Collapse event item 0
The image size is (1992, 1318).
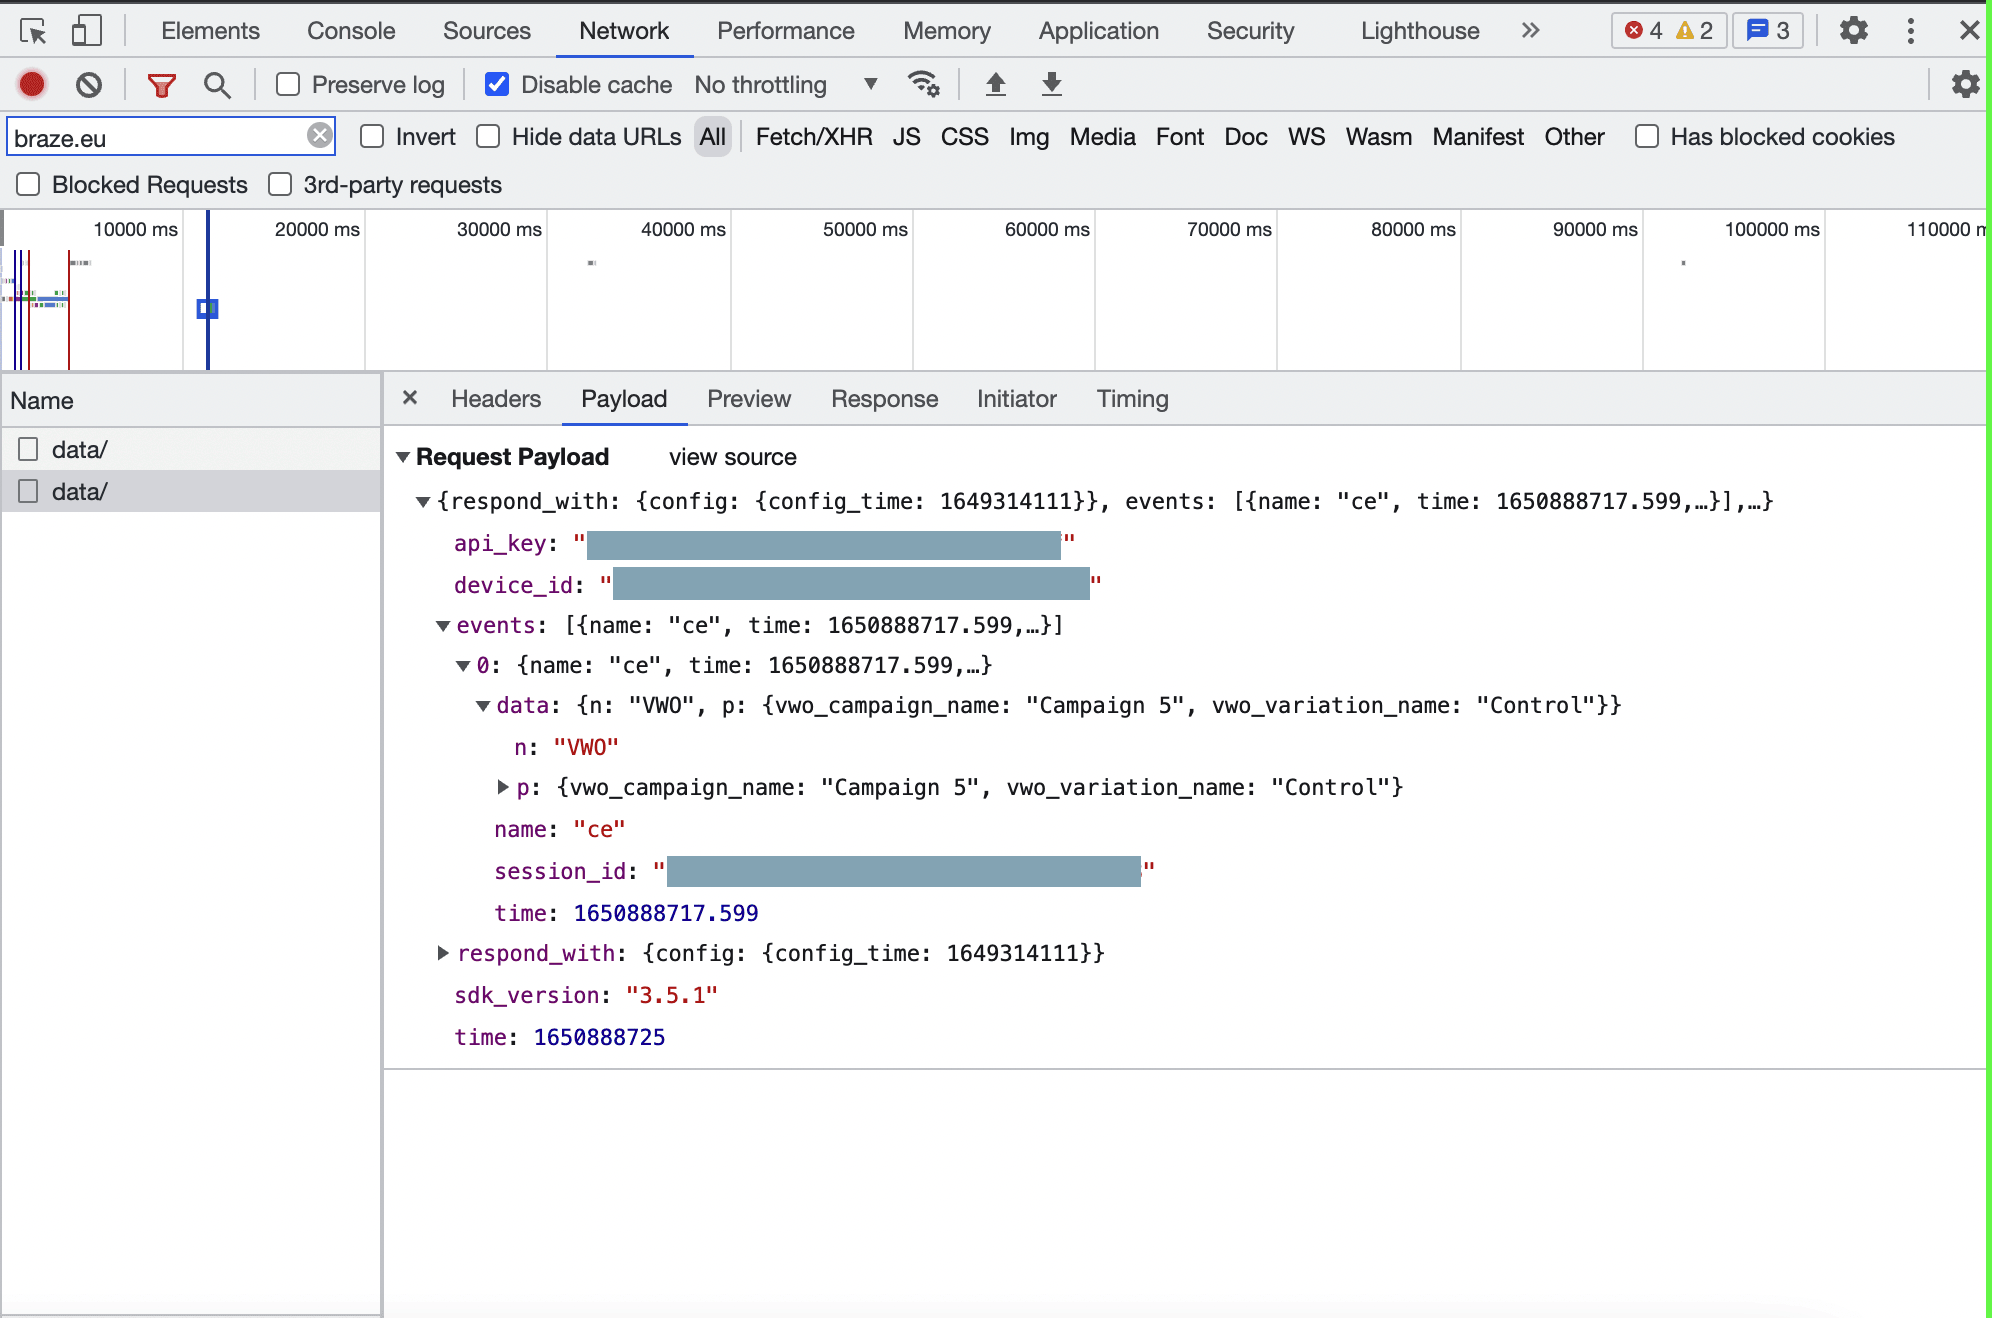[x=463, y=666]
